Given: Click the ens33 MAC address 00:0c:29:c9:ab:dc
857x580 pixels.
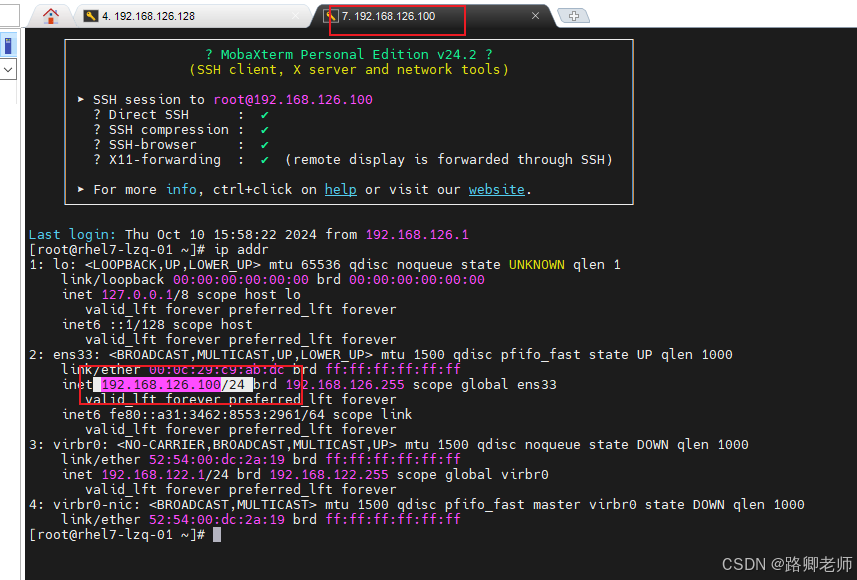Looking at the screenshot, I should click(216, 370).
